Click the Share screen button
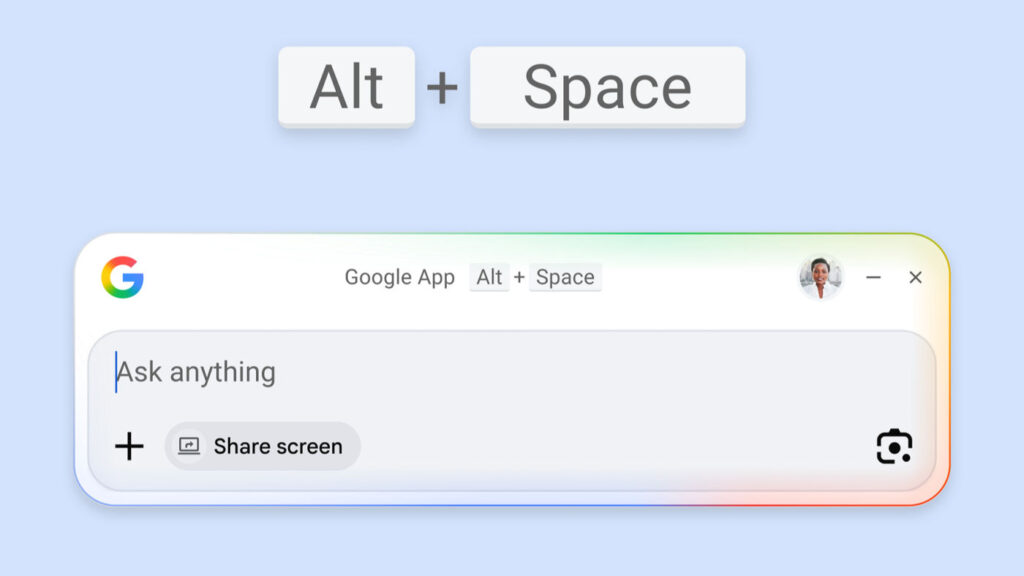1024x576 pixels. tap(261, 446)
